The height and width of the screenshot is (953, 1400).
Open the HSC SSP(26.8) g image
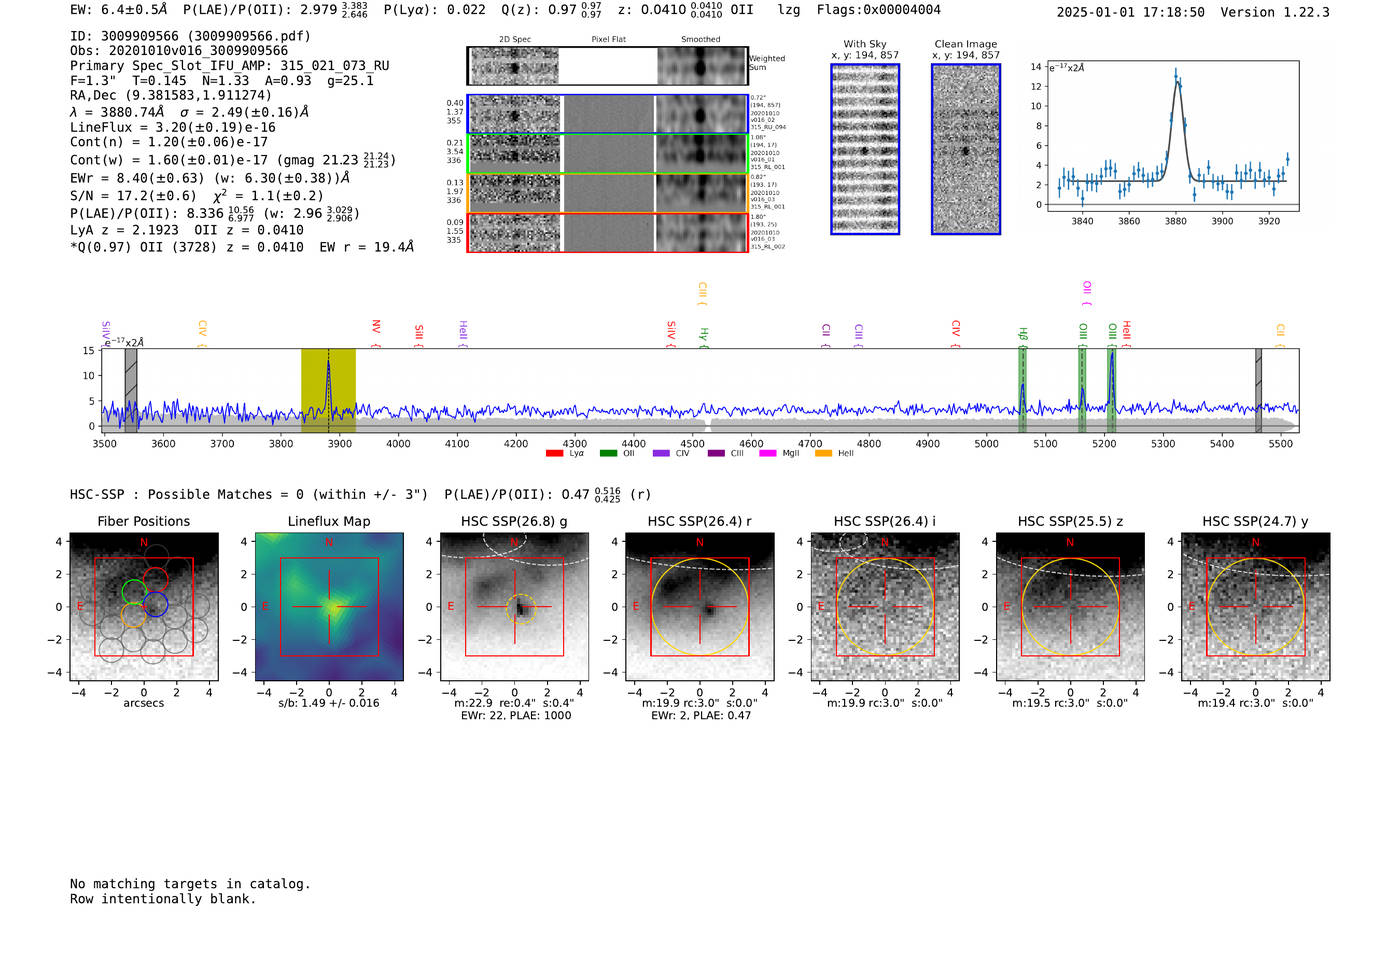(x=514, y=607)
